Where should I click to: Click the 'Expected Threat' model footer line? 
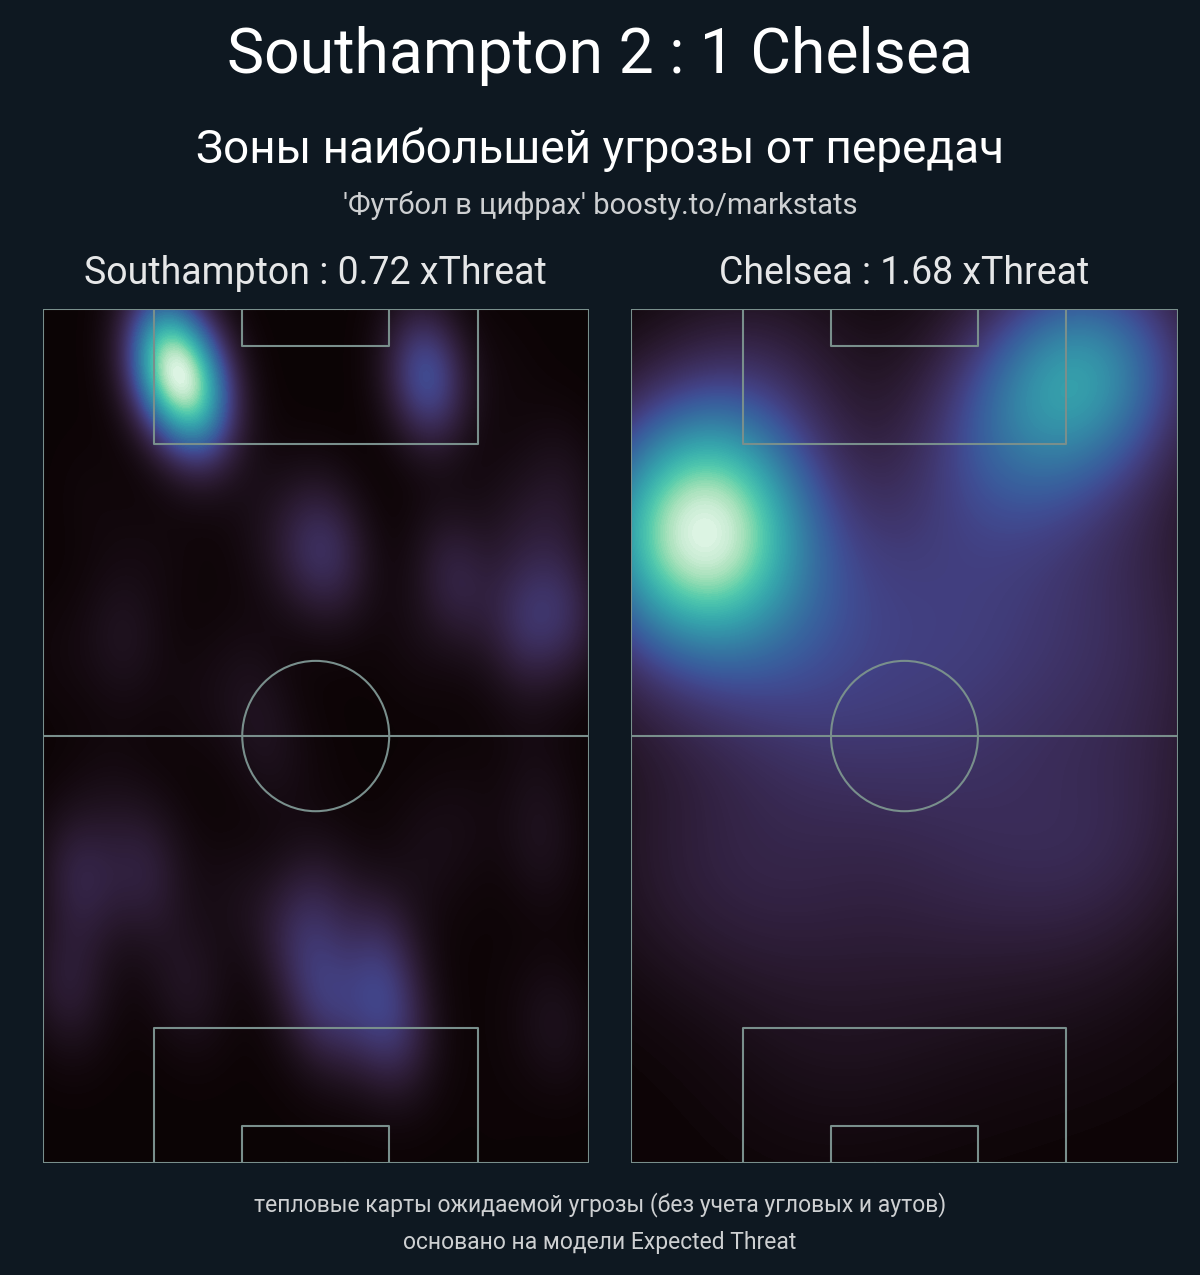coord(600,1241)
